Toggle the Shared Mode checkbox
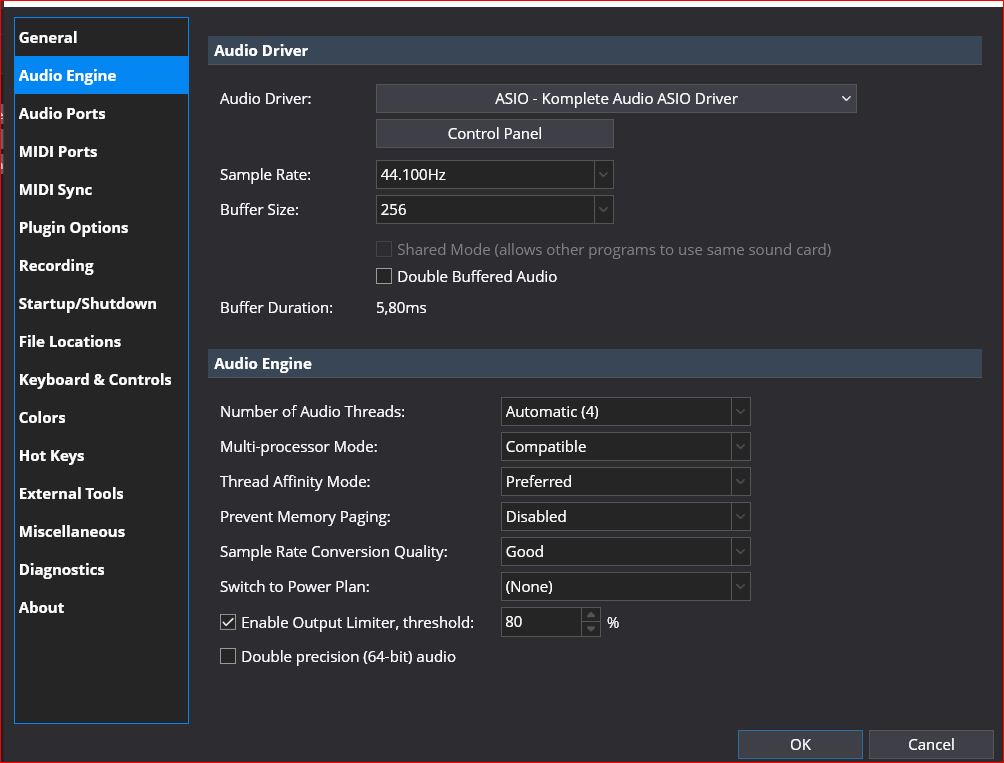 pos(384,249)
